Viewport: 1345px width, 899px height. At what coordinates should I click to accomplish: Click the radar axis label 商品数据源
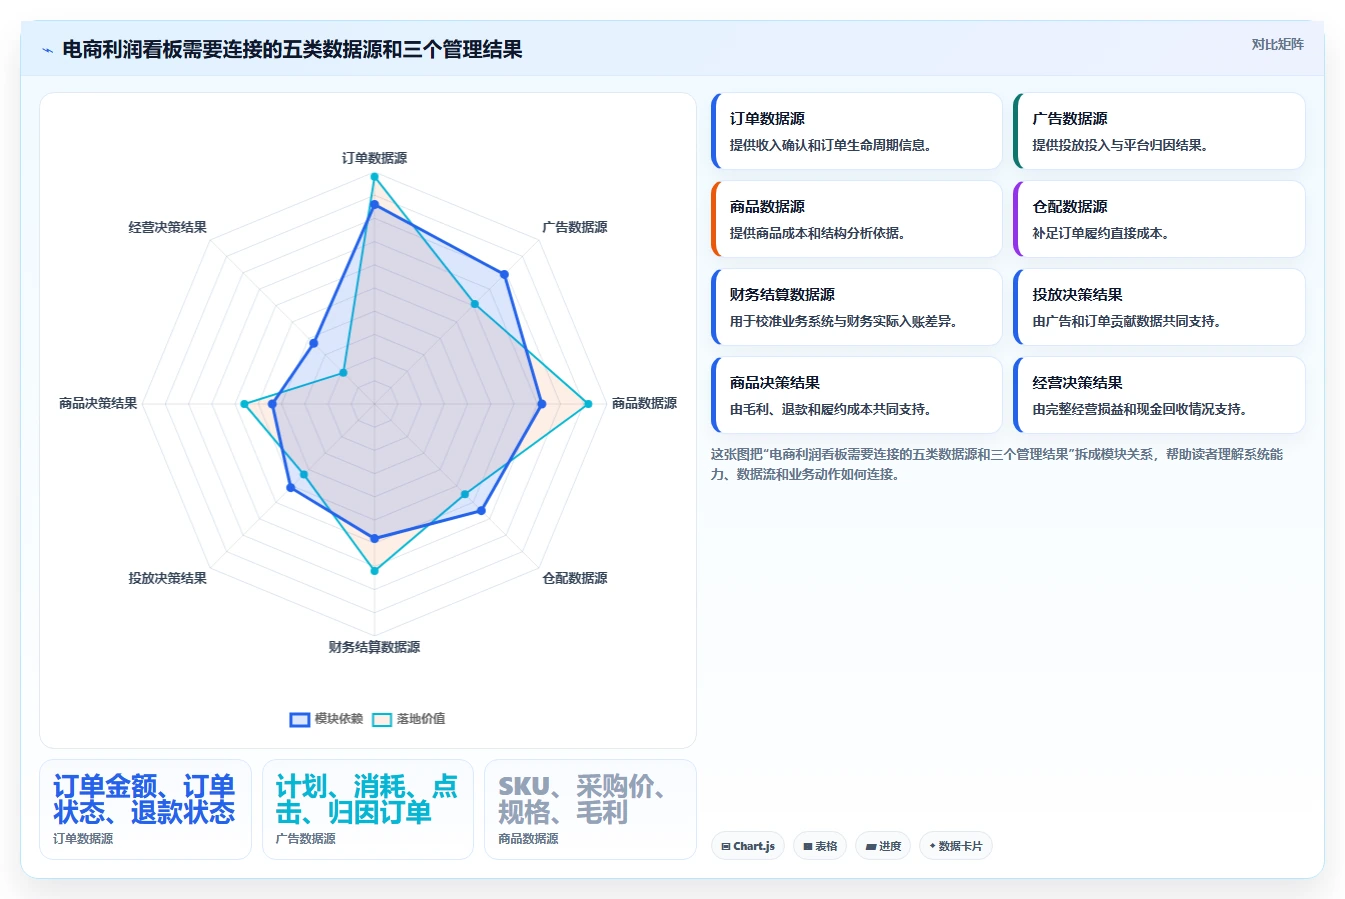pyautogui.click(x=644, y=403)
